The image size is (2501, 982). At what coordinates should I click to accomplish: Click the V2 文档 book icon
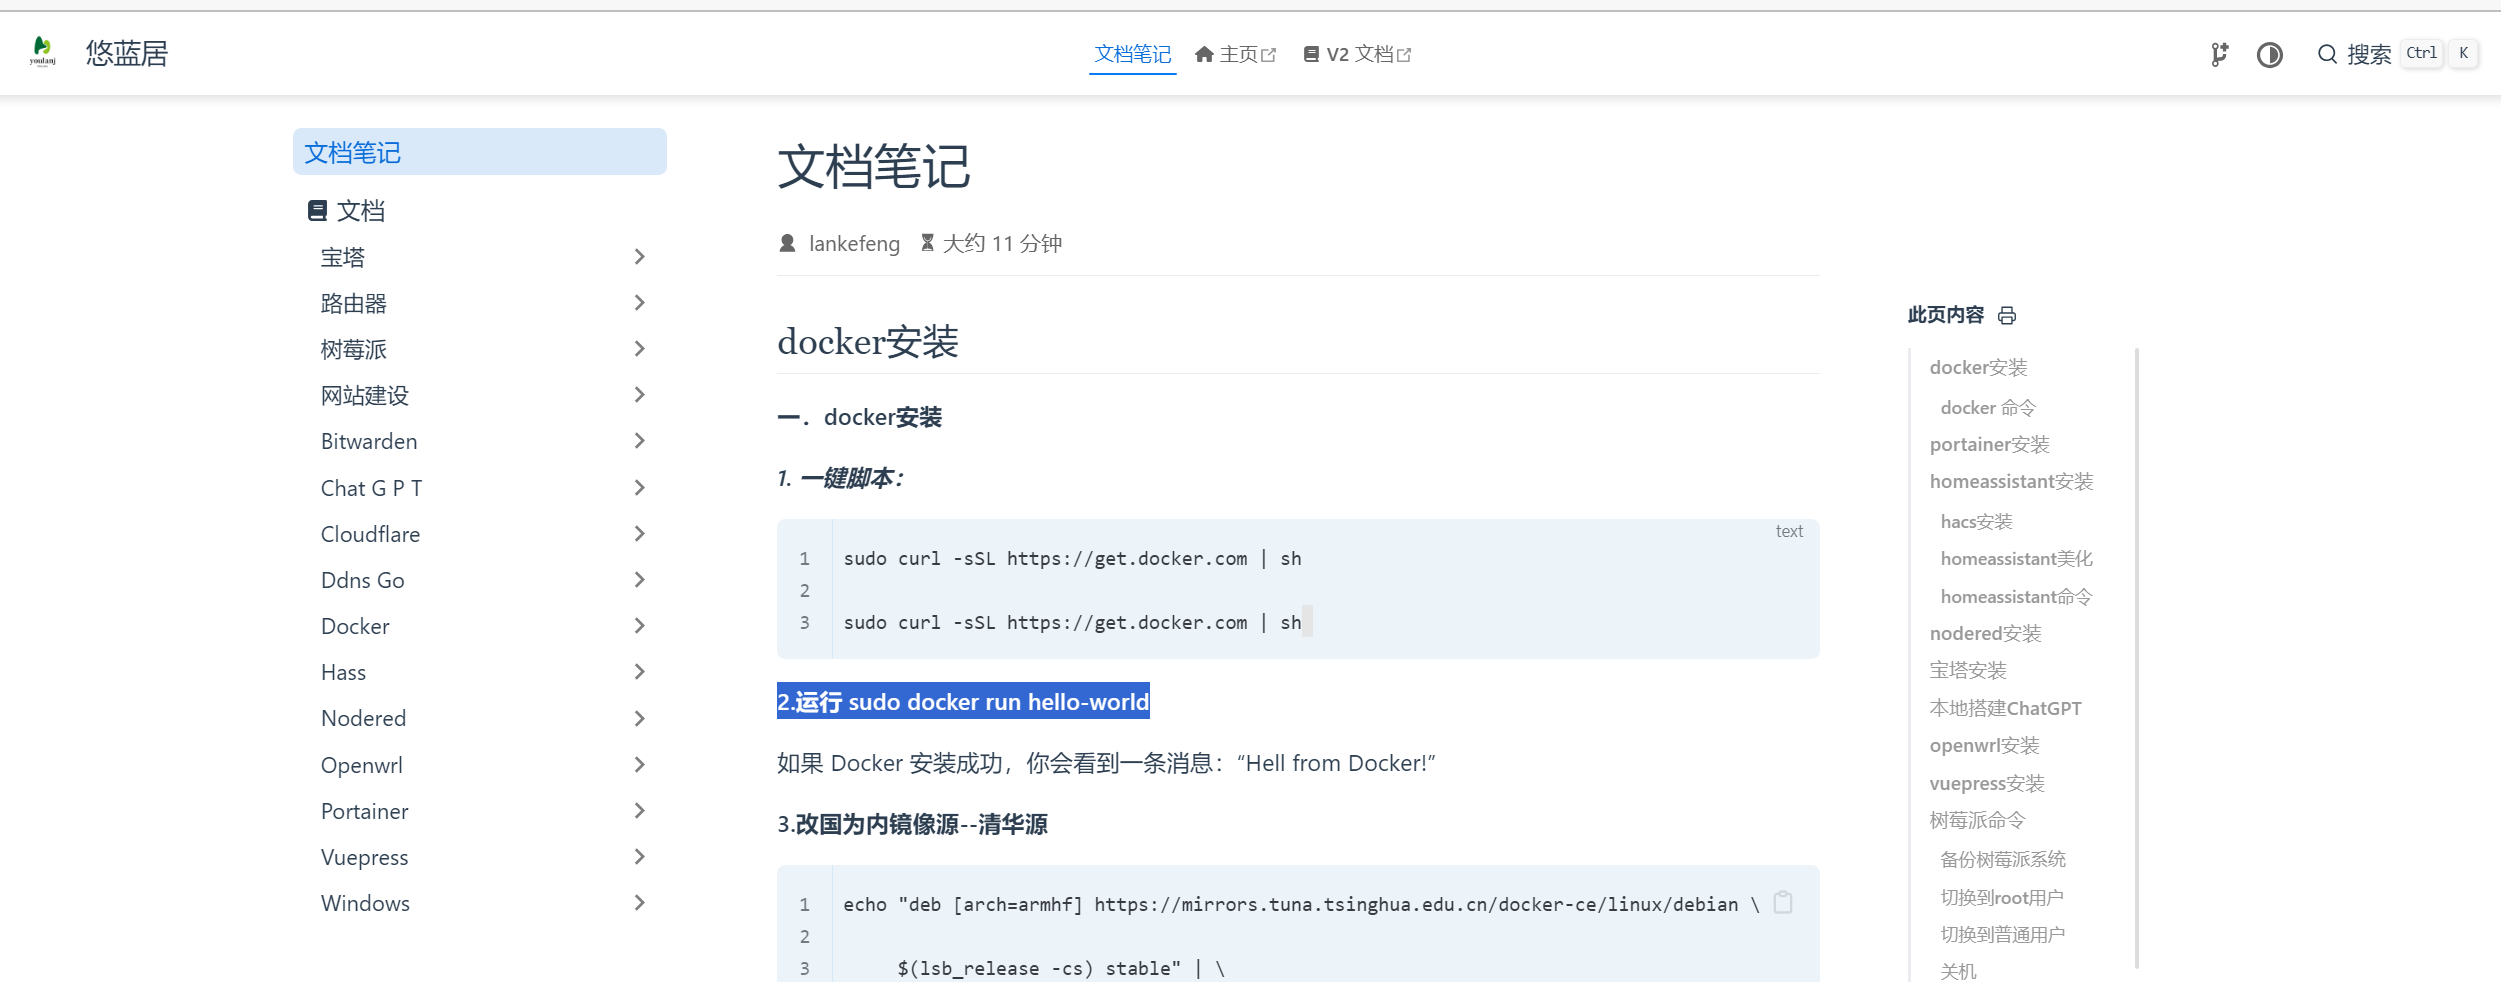[1311, 54]
